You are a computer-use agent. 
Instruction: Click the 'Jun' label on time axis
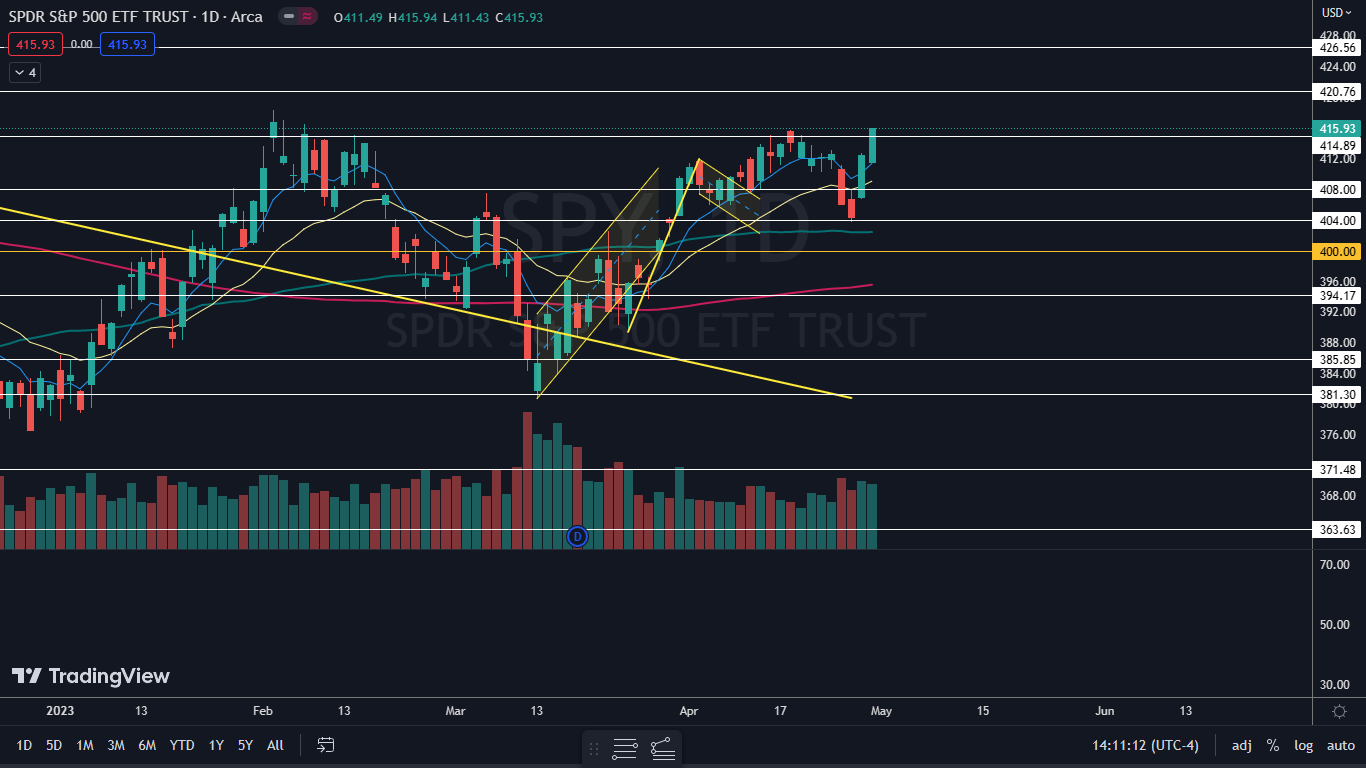point(1105,711)
